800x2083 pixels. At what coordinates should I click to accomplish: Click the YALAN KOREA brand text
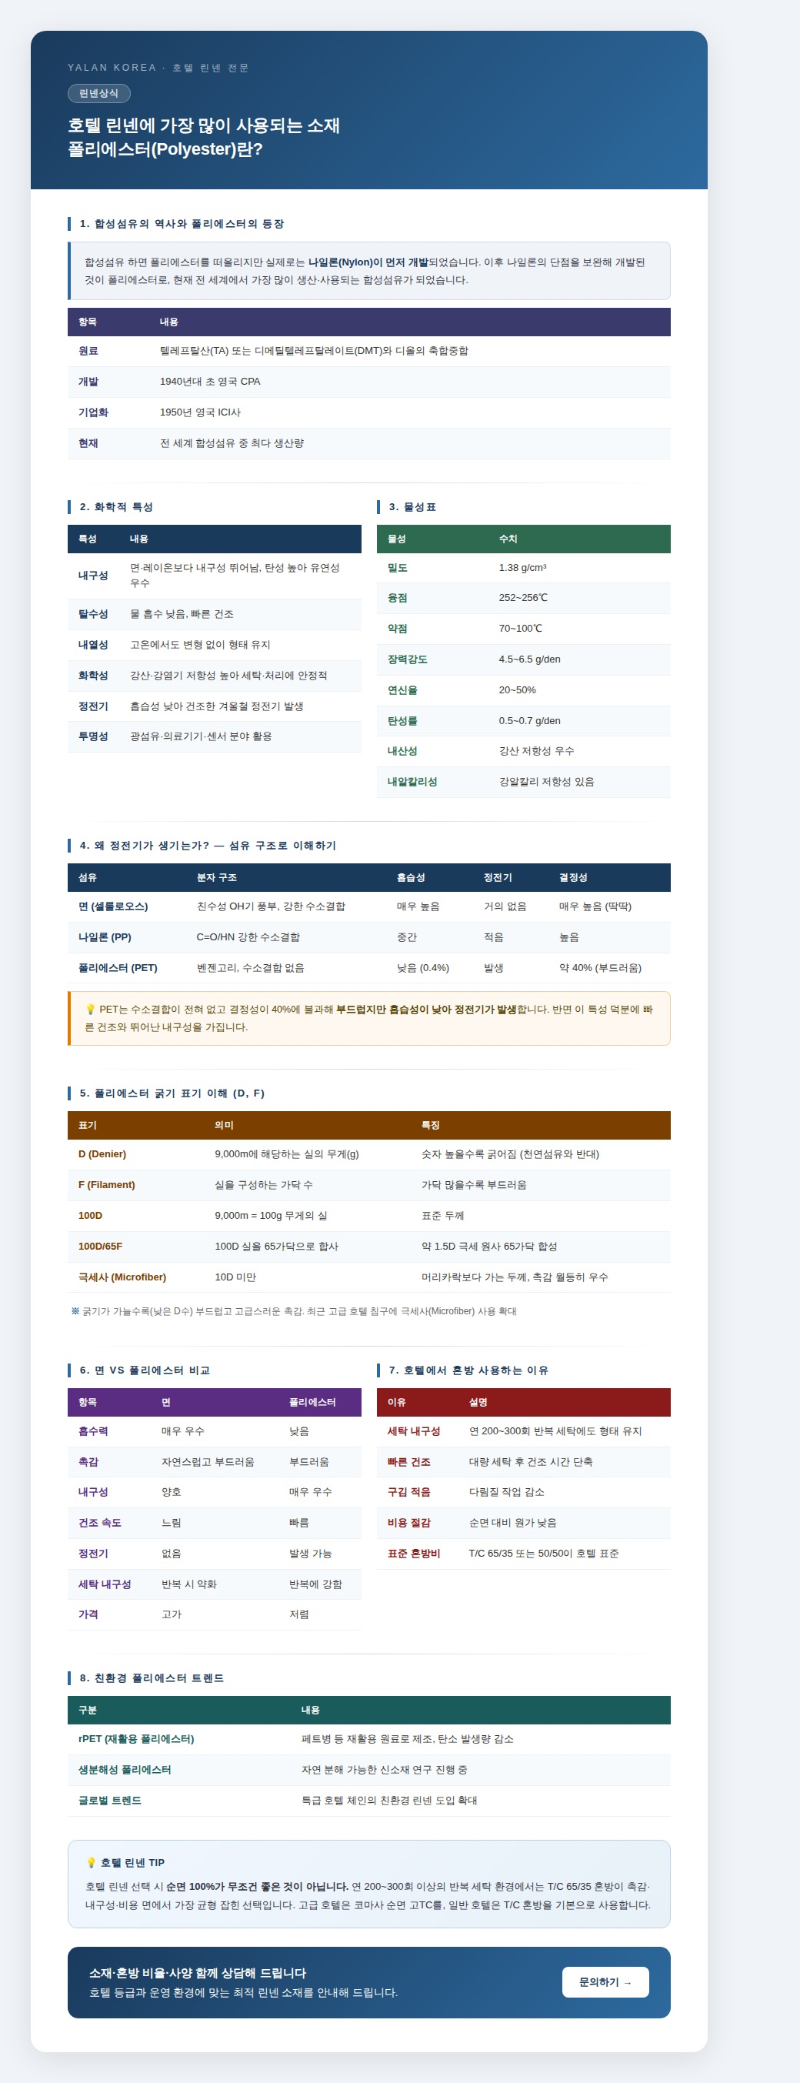[112, 68]
